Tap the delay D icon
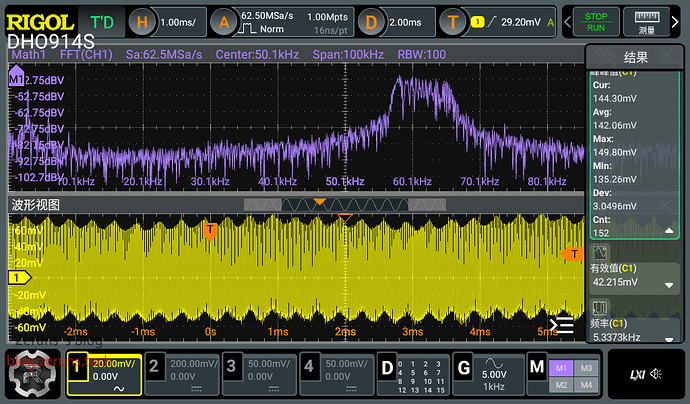Viewport: 690px width, 404px height. click(x=373, y=22)
